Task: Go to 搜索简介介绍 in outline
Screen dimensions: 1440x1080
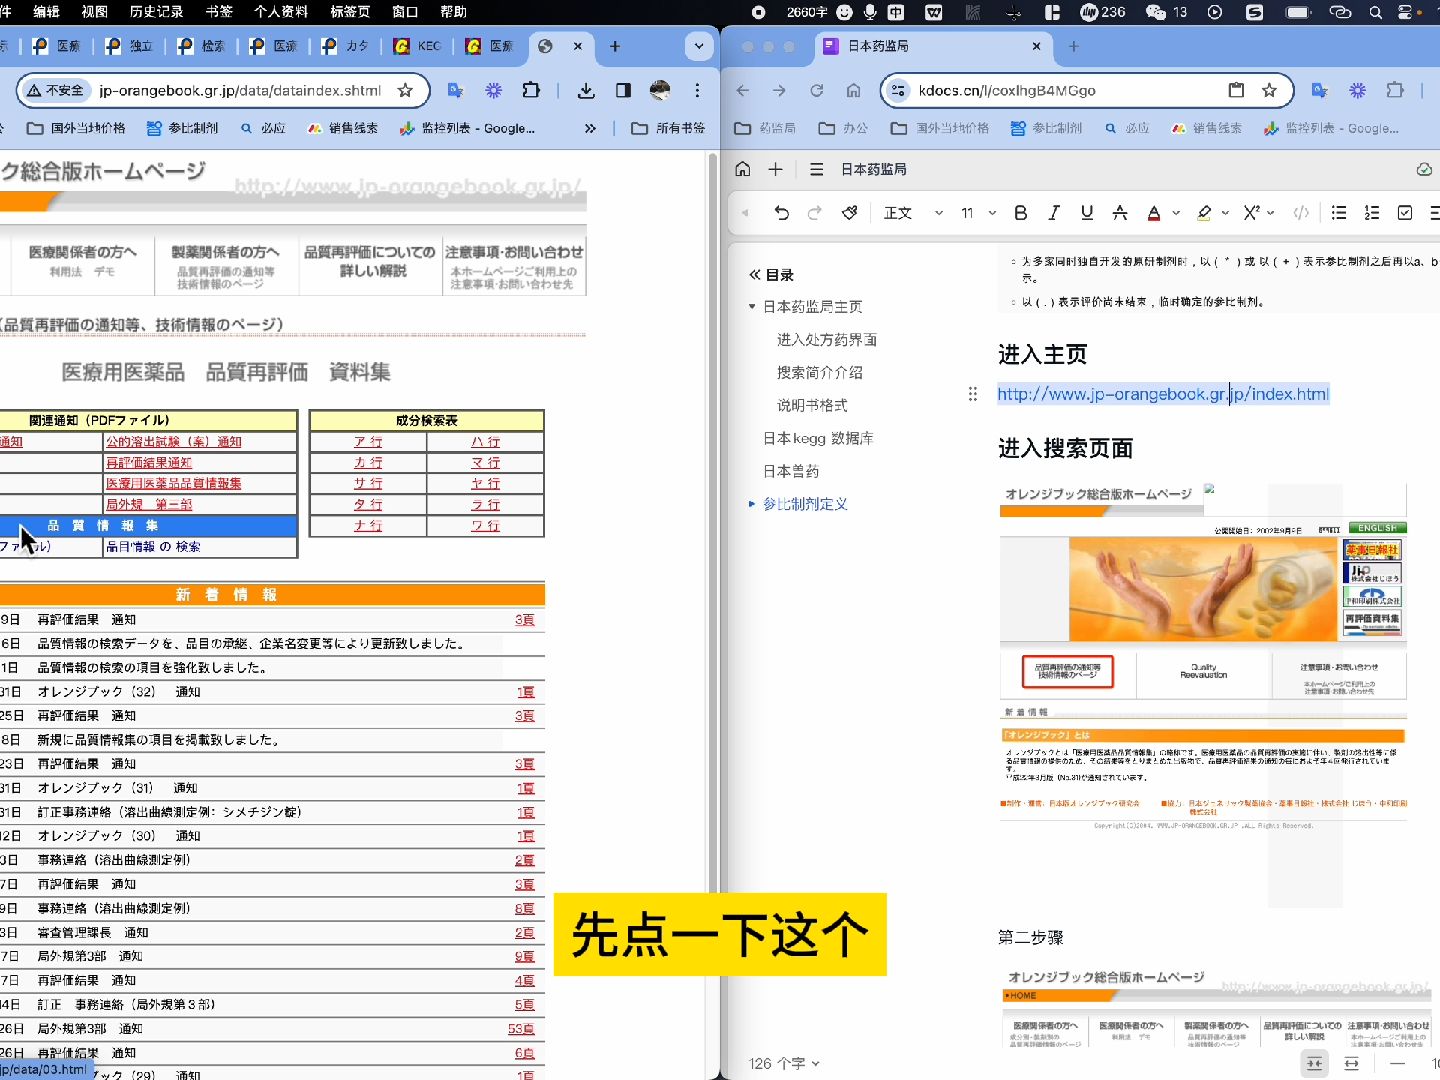Action: 819,372
